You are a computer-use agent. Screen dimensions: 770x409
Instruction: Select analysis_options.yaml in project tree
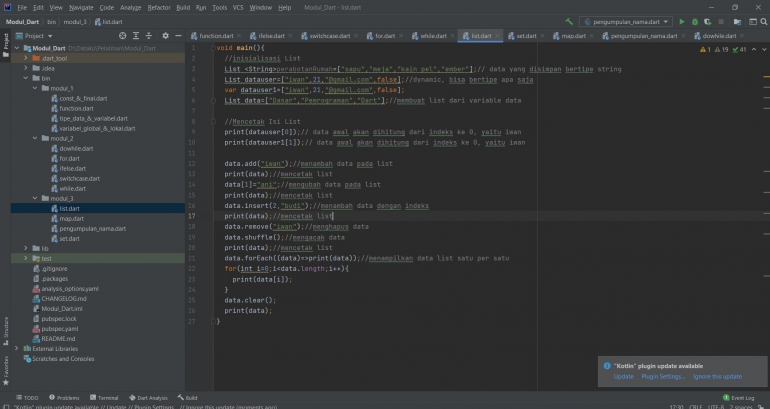tap(69, 289)
